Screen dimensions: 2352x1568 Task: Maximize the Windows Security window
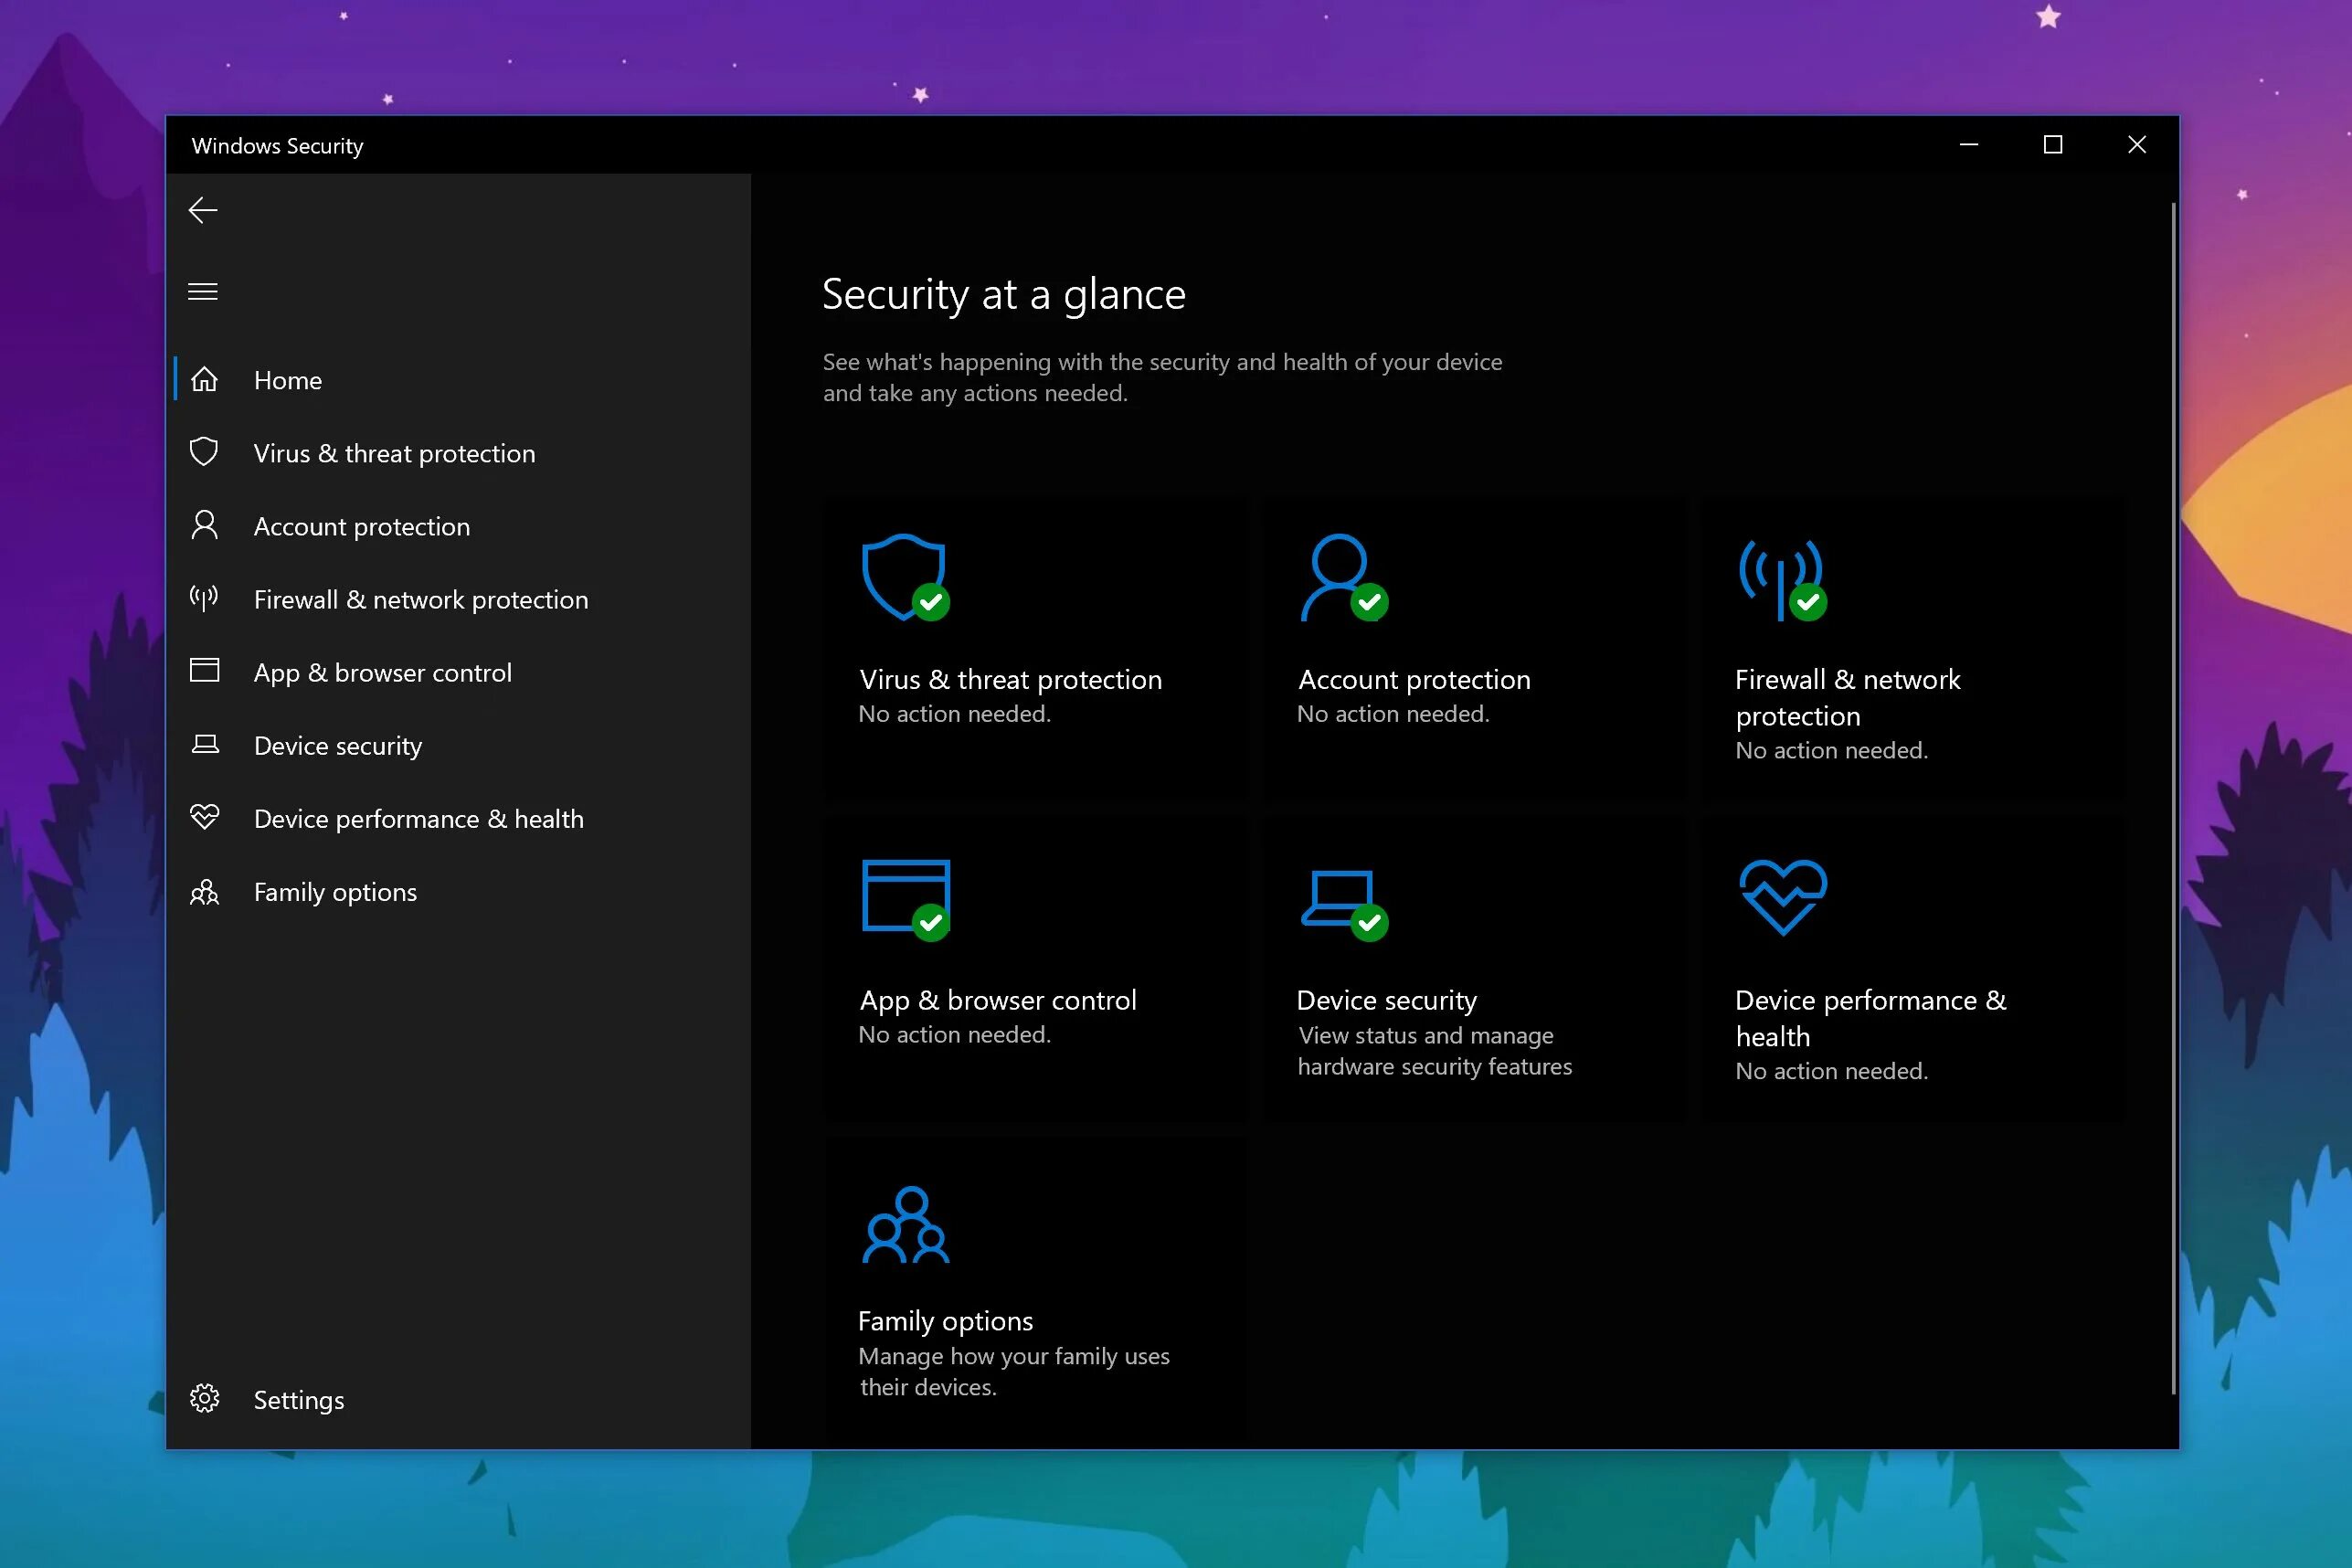[2052, 145]
